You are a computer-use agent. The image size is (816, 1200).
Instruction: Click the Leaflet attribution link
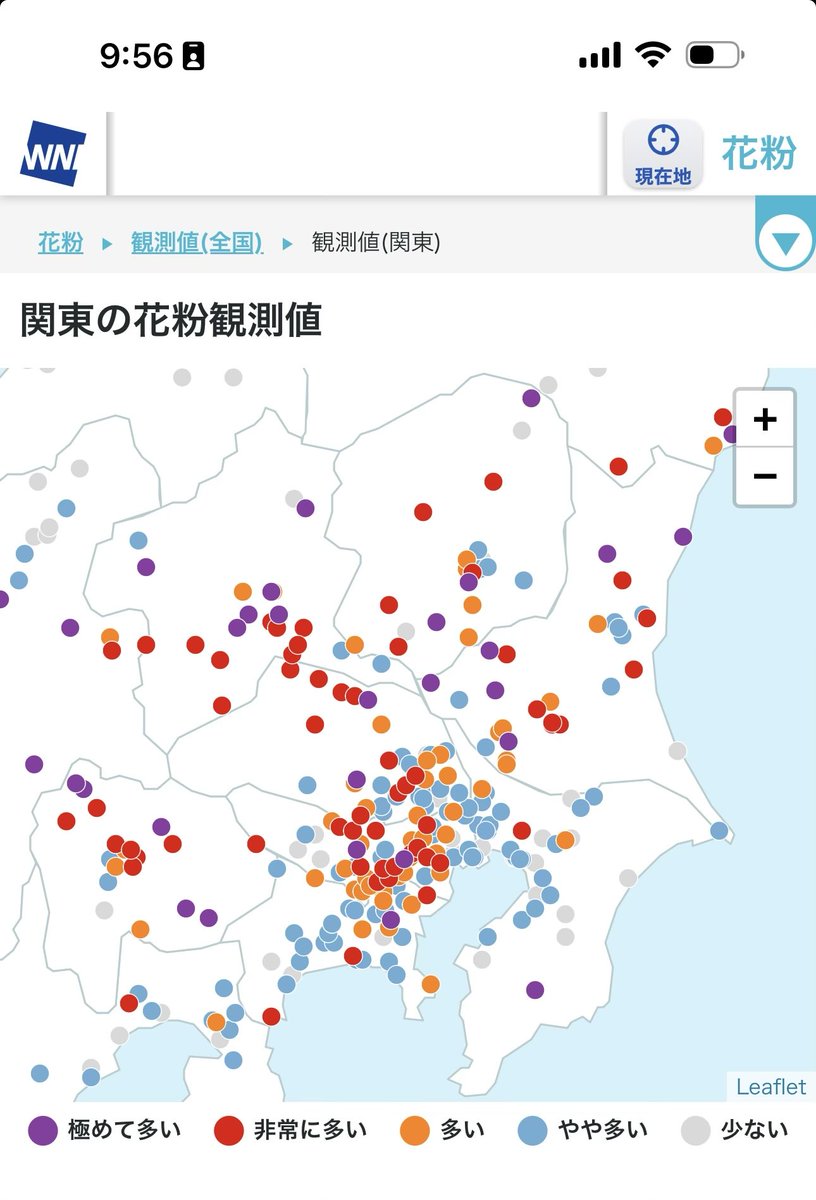(770, 1087)
